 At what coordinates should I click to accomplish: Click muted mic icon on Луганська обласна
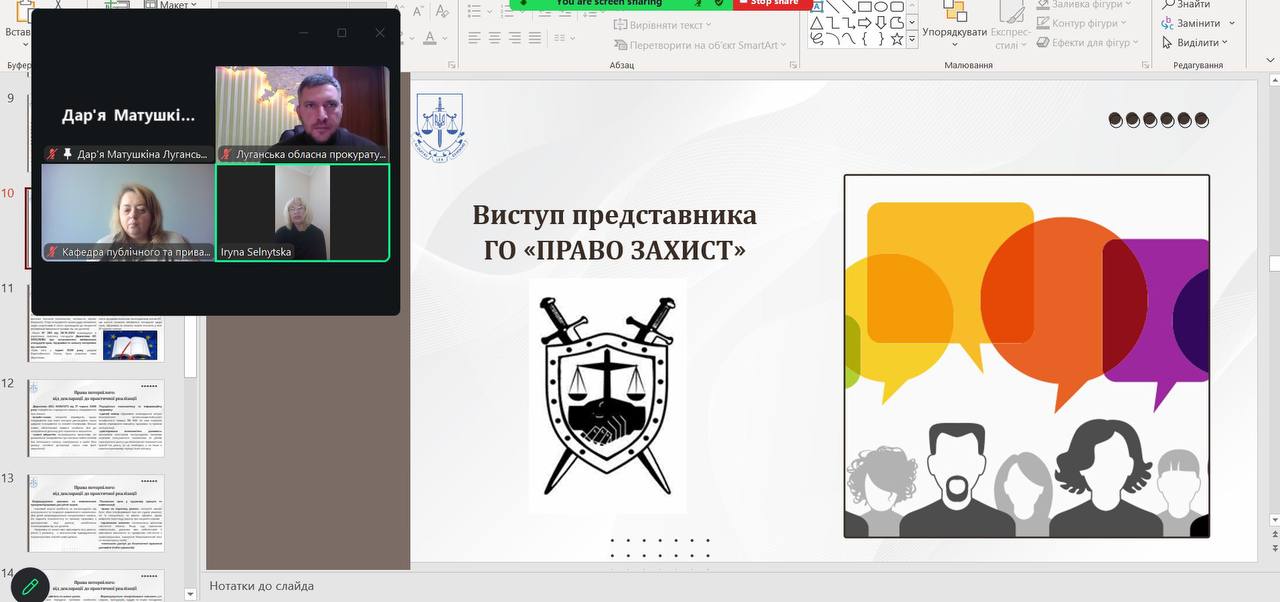pos(227,154)
